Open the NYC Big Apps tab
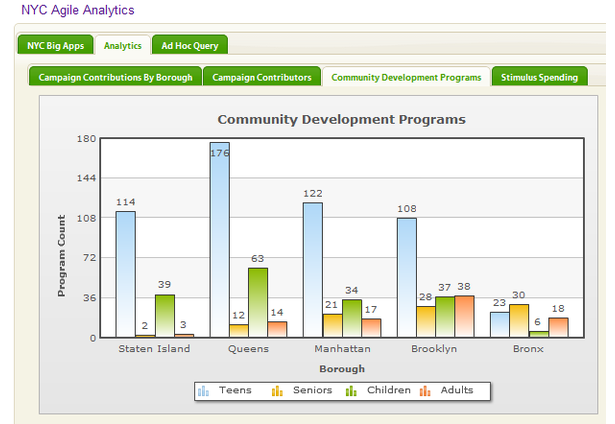The height and width of the screenshot is (424, 615). (55, 45)
